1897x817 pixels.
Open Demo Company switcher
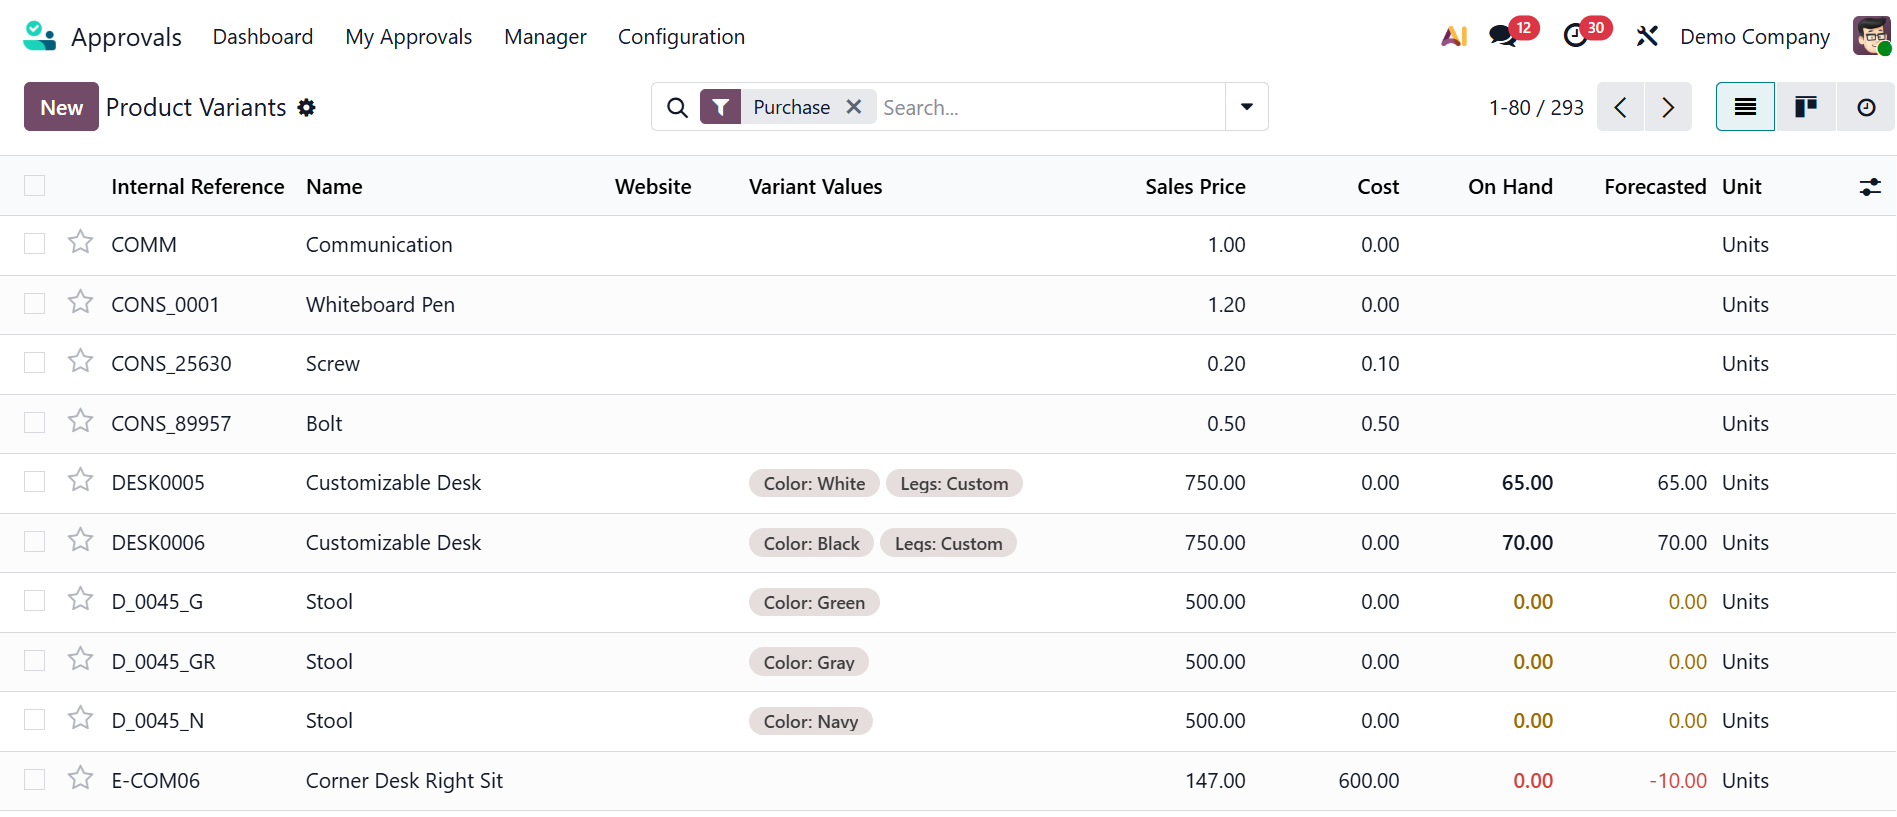(1754, 37)
